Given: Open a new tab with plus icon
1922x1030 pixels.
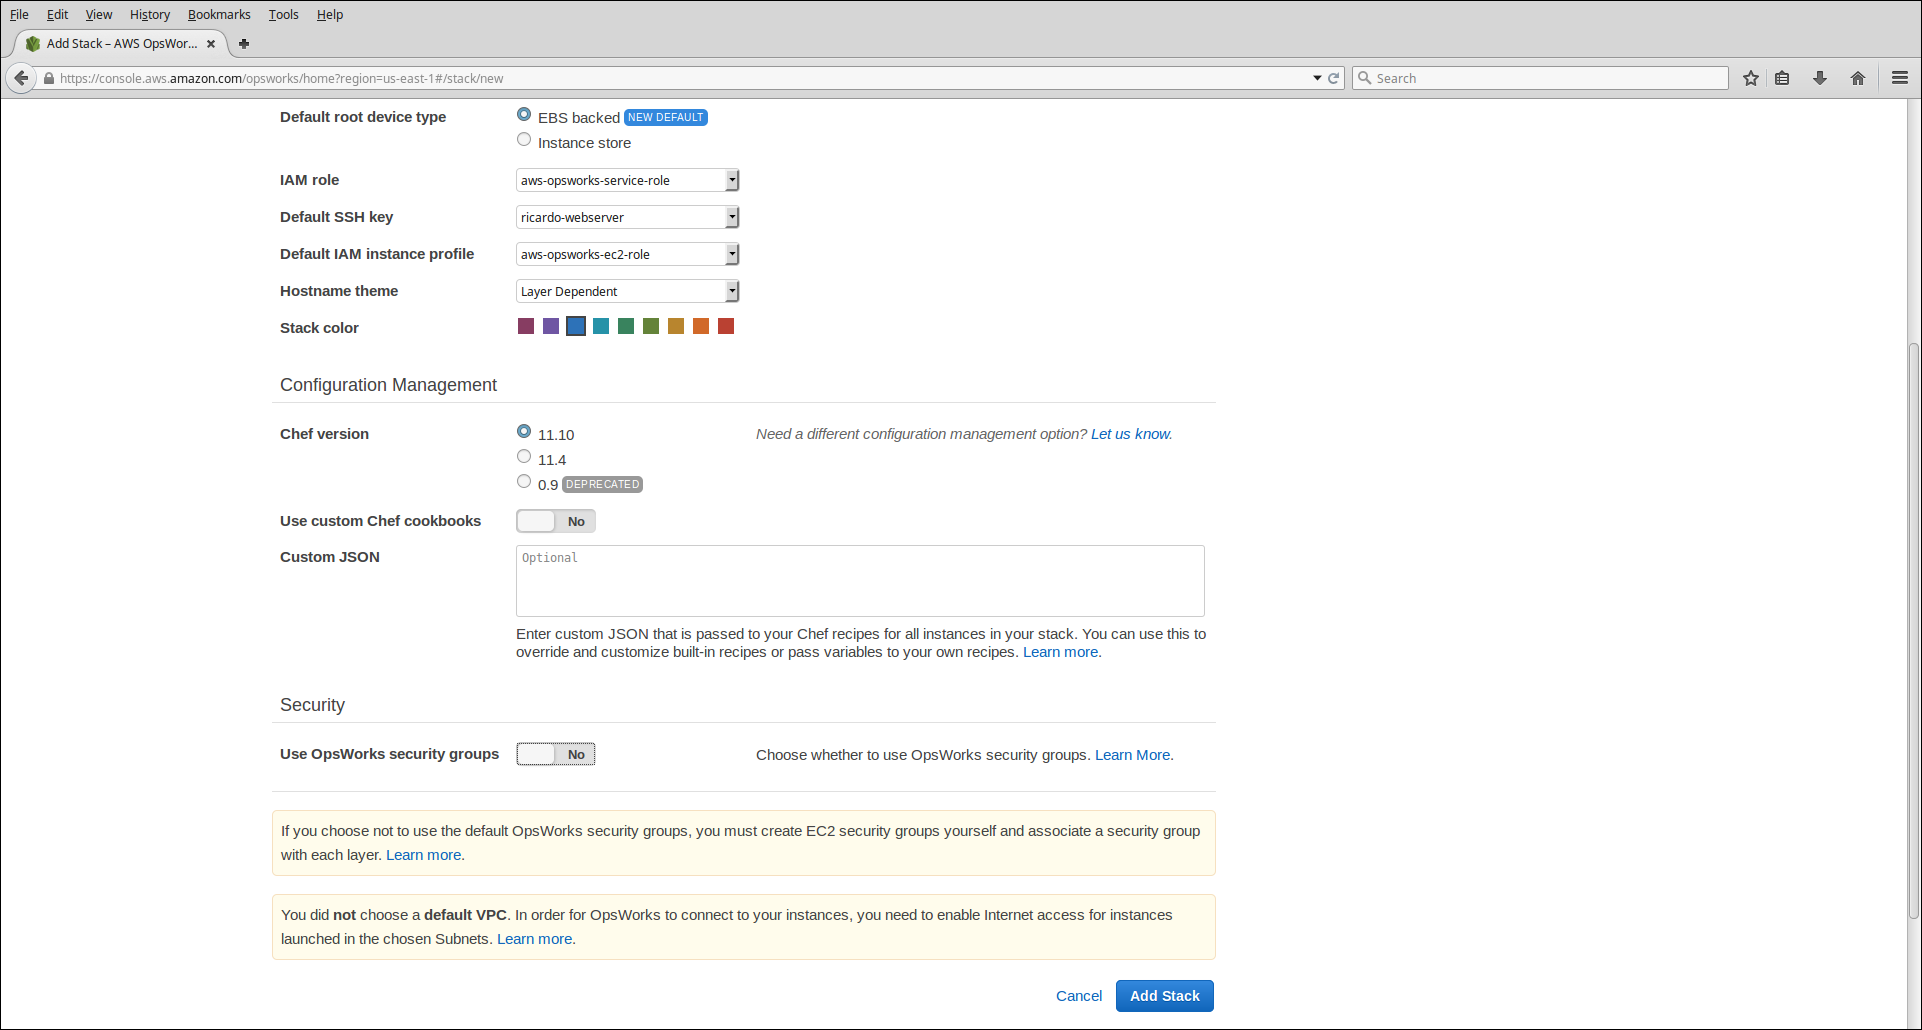Looking at the screenshot, I should point(244,44).
